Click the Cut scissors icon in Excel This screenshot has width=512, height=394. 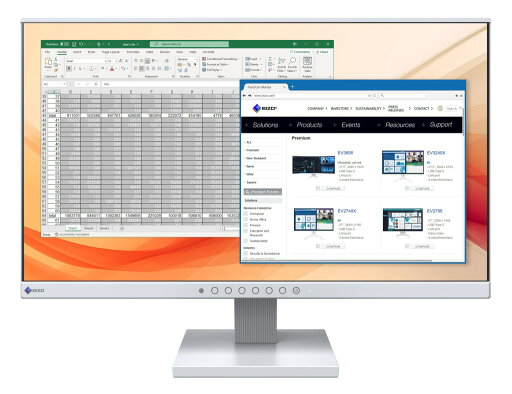point(56,59)
